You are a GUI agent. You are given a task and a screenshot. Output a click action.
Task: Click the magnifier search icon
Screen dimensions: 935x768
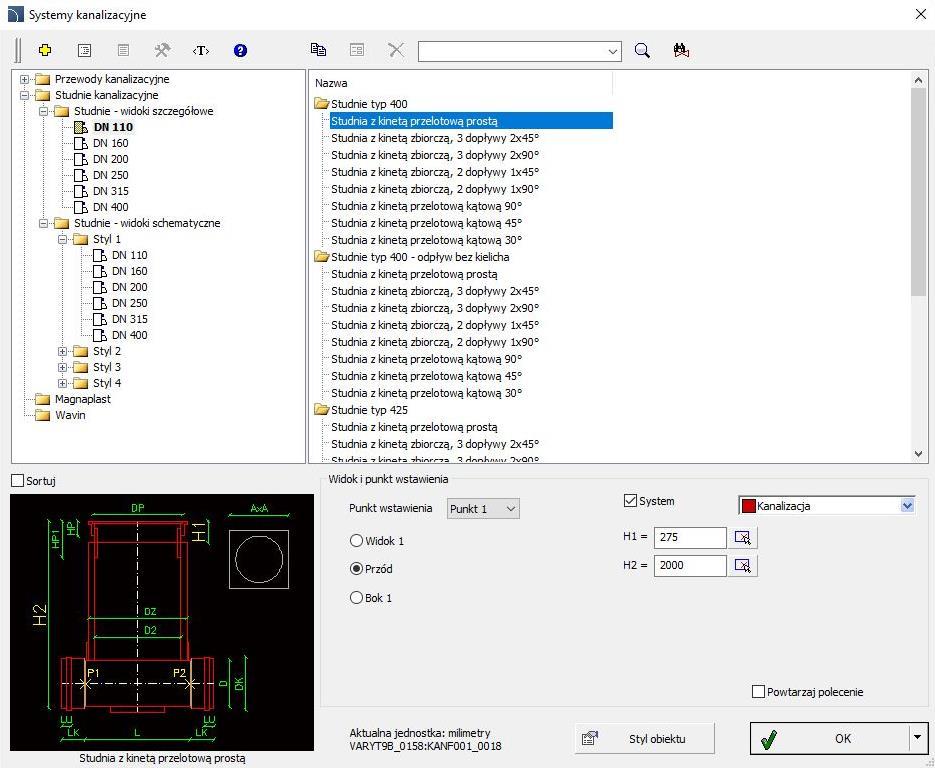click(x=642, y=50)
